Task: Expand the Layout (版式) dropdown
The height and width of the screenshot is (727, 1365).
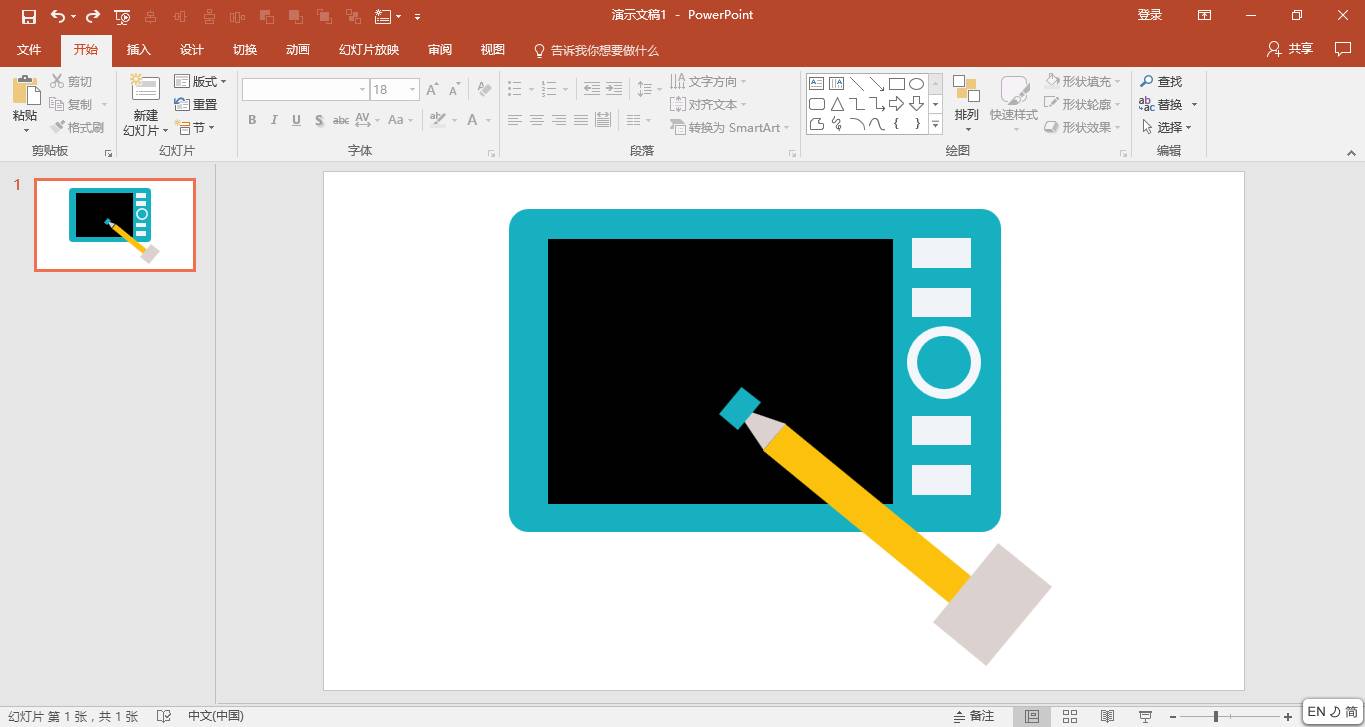Action: pyautogui.click(x=200, y=81)
